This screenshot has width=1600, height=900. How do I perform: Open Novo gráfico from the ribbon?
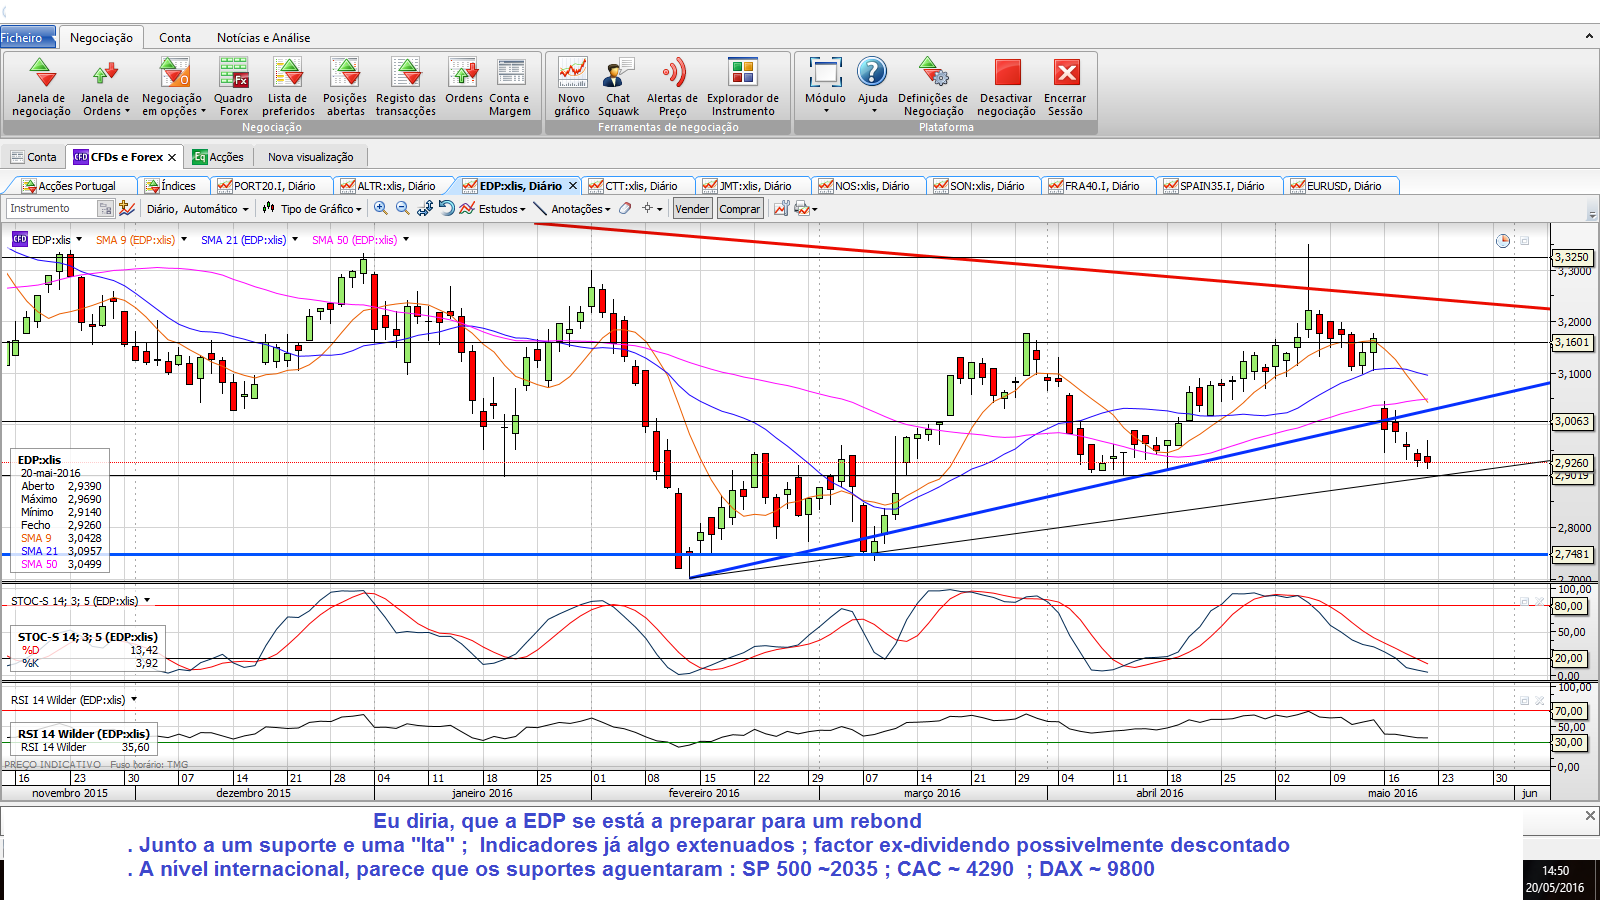572,87
